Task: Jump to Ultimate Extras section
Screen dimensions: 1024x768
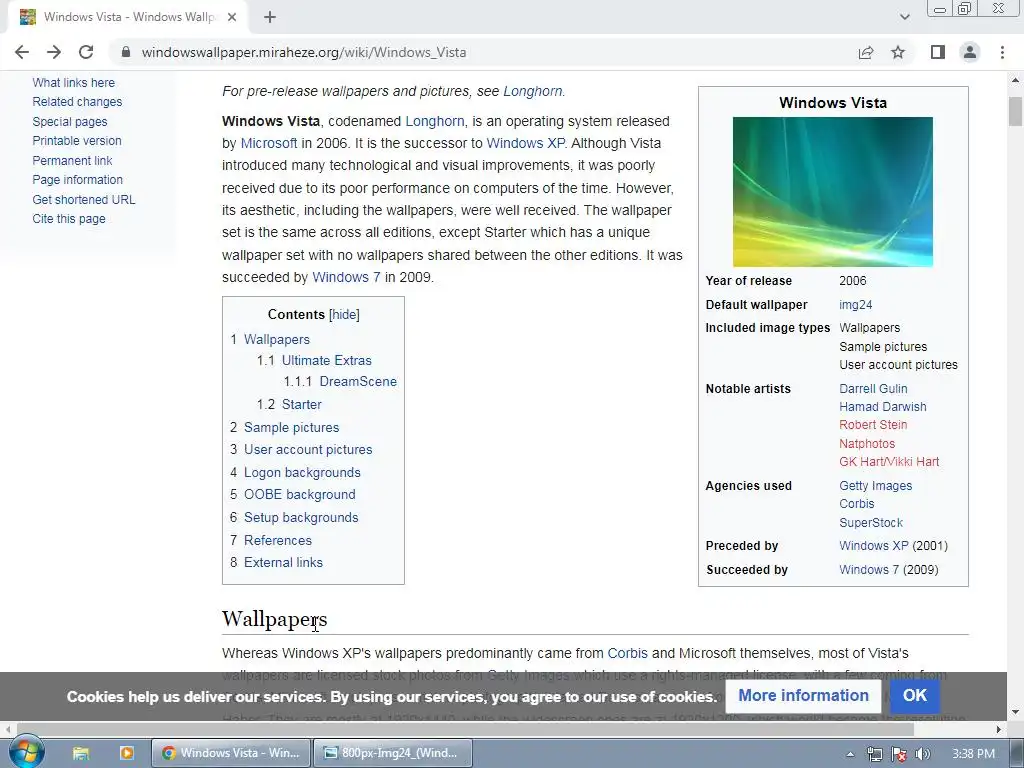Action: pos(326,360)
